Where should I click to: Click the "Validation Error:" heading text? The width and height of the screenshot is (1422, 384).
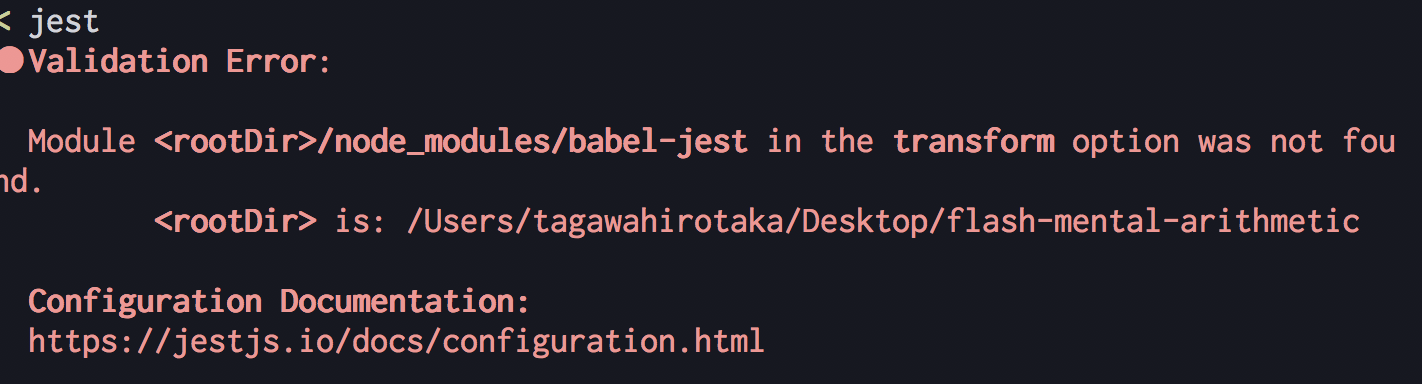click(x=179, y=61)
